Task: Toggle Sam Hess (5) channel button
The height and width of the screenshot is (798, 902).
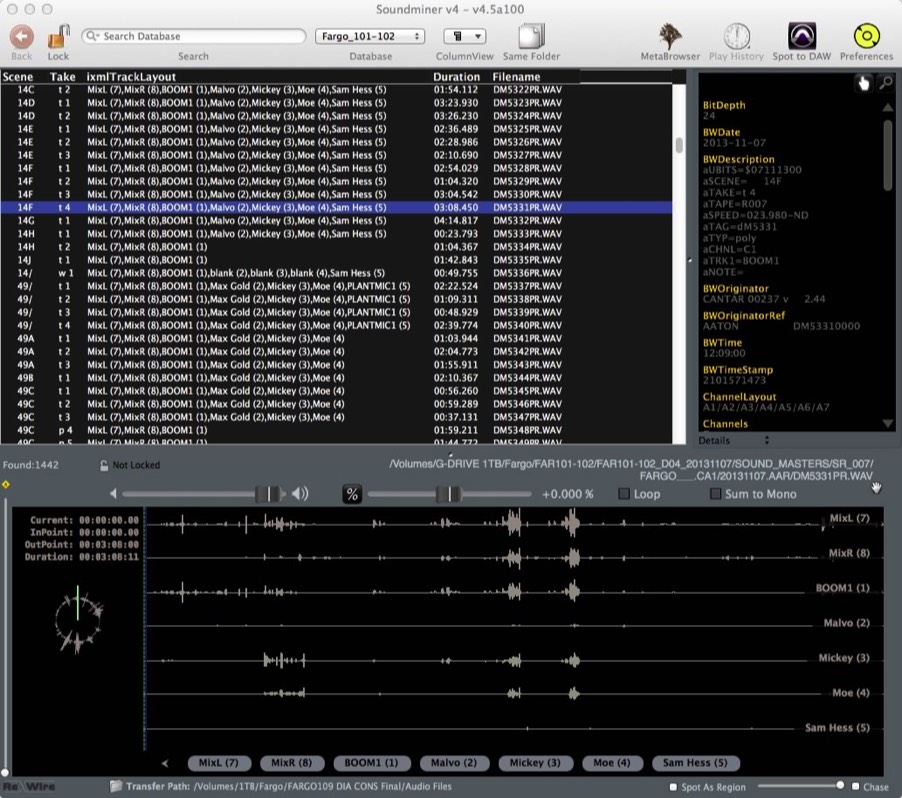Action: (695, 763)
